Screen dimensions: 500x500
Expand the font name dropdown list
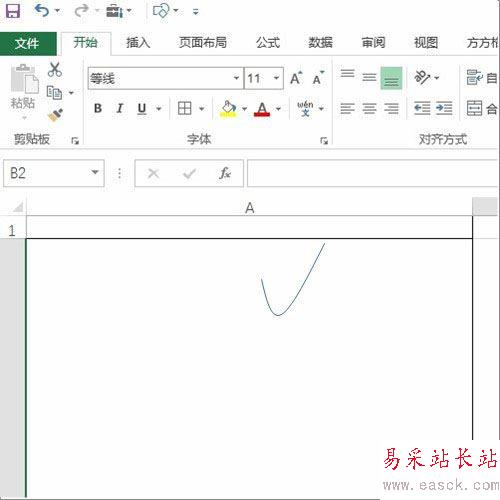coord(236,78)
